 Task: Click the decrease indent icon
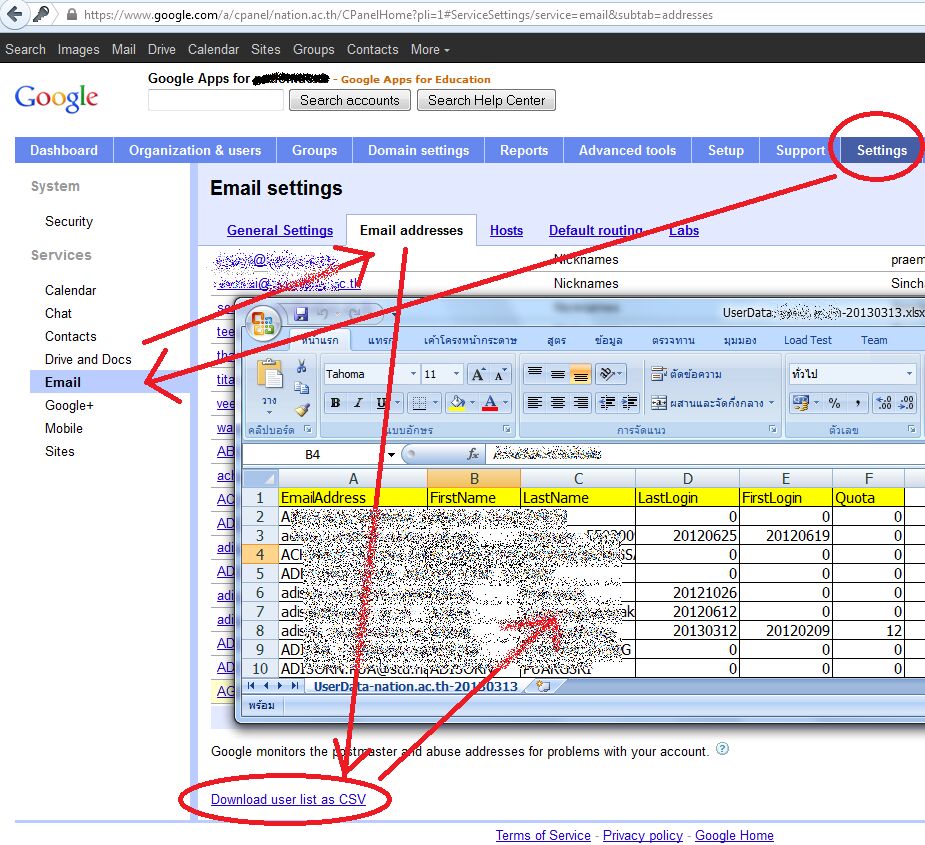point(607,403)
